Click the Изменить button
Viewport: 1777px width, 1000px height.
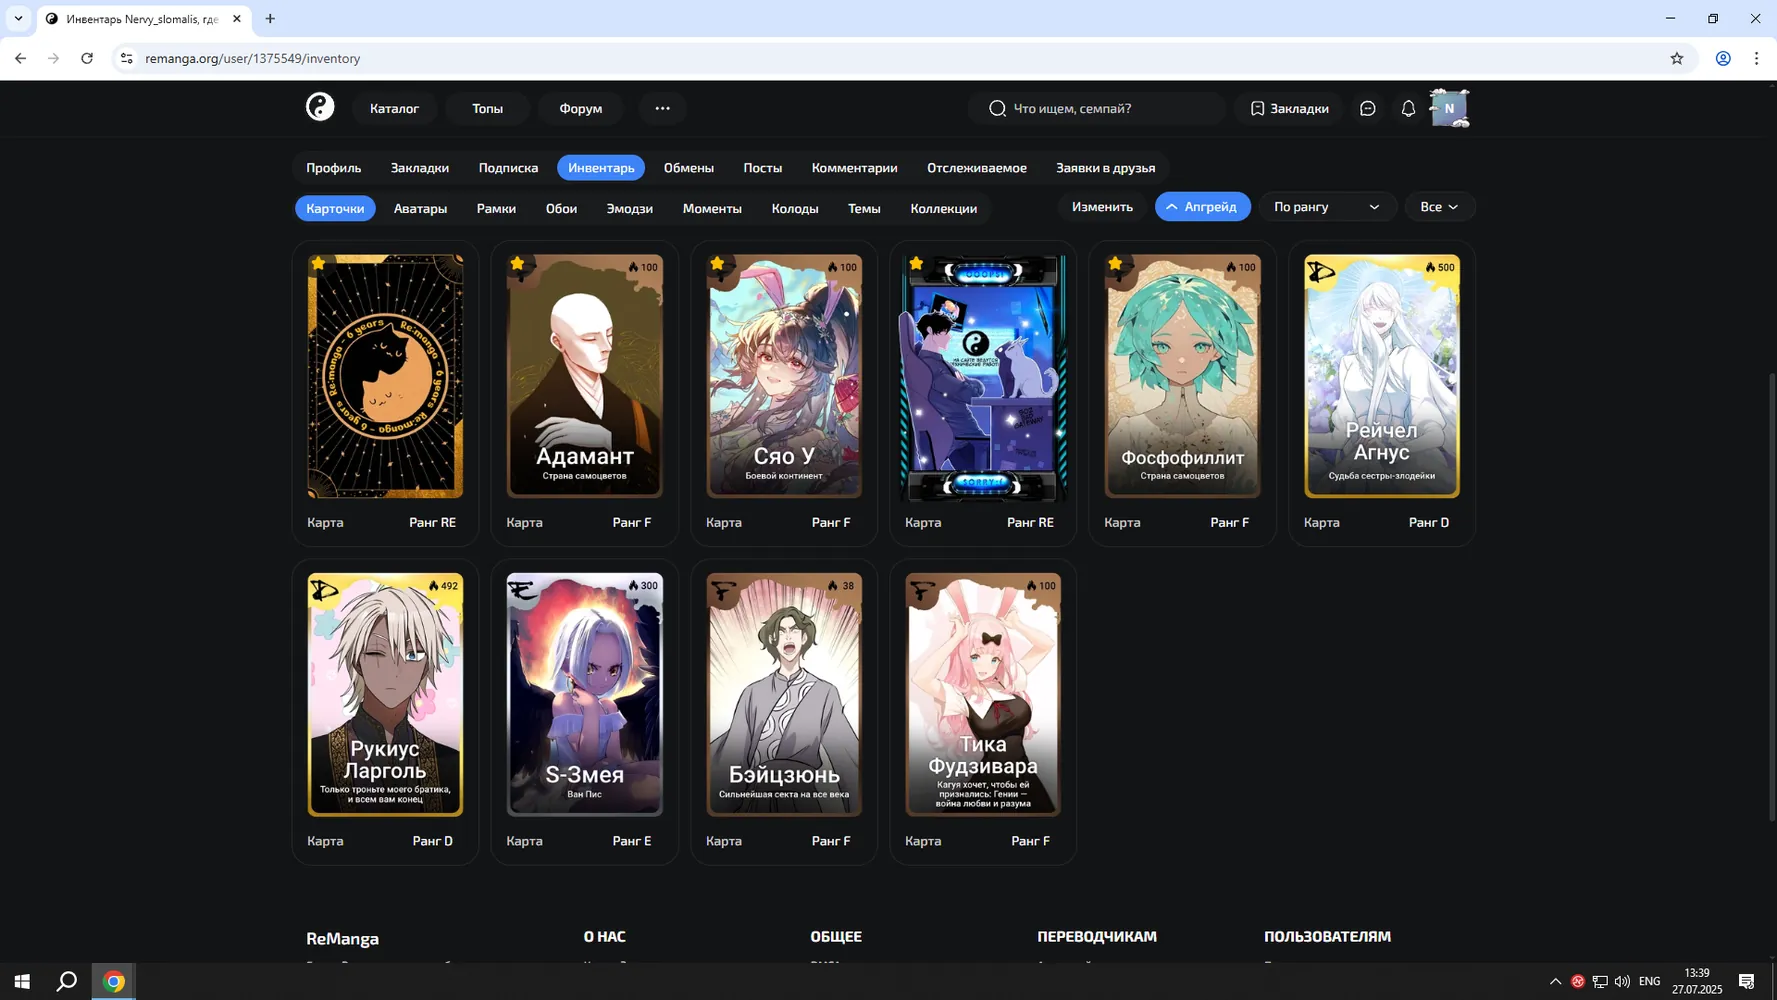point(1102,207)
